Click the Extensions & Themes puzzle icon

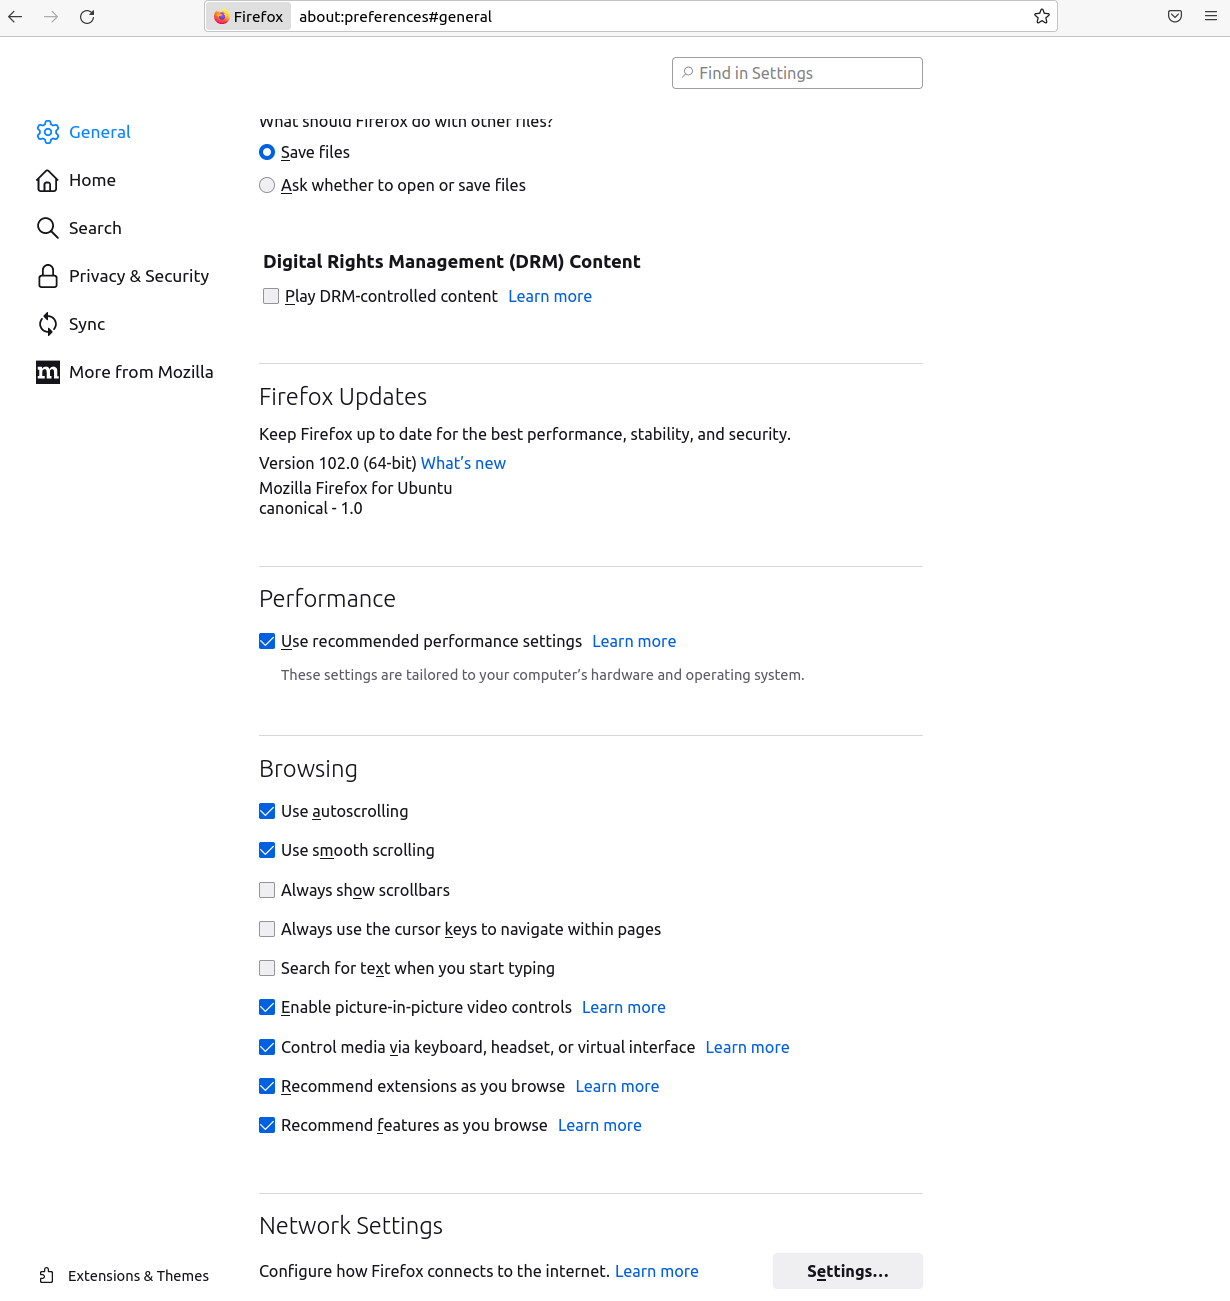pyautogui.click(x=47, y=1275)
